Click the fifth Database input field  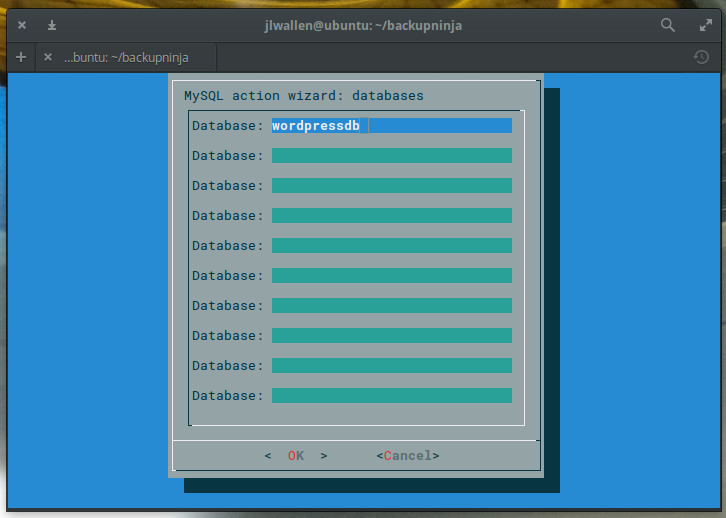(391, 246)
